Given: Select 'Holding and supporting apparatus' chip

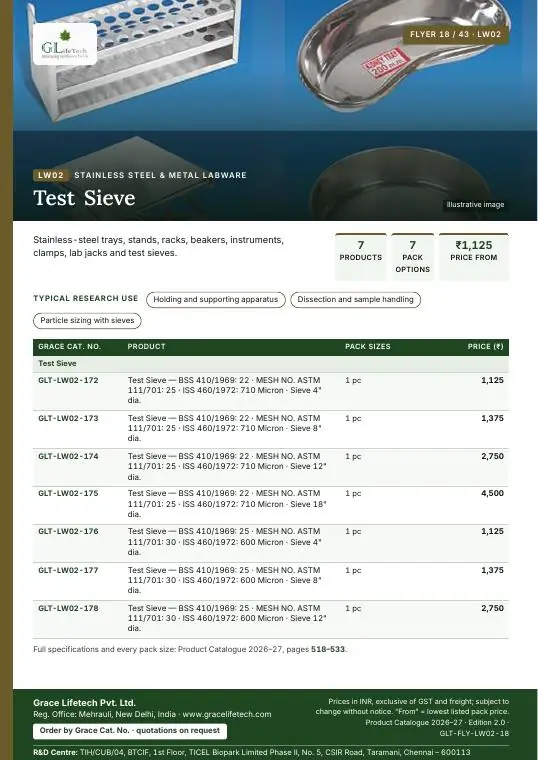Looking at the screenshot, I should point(216,300).
